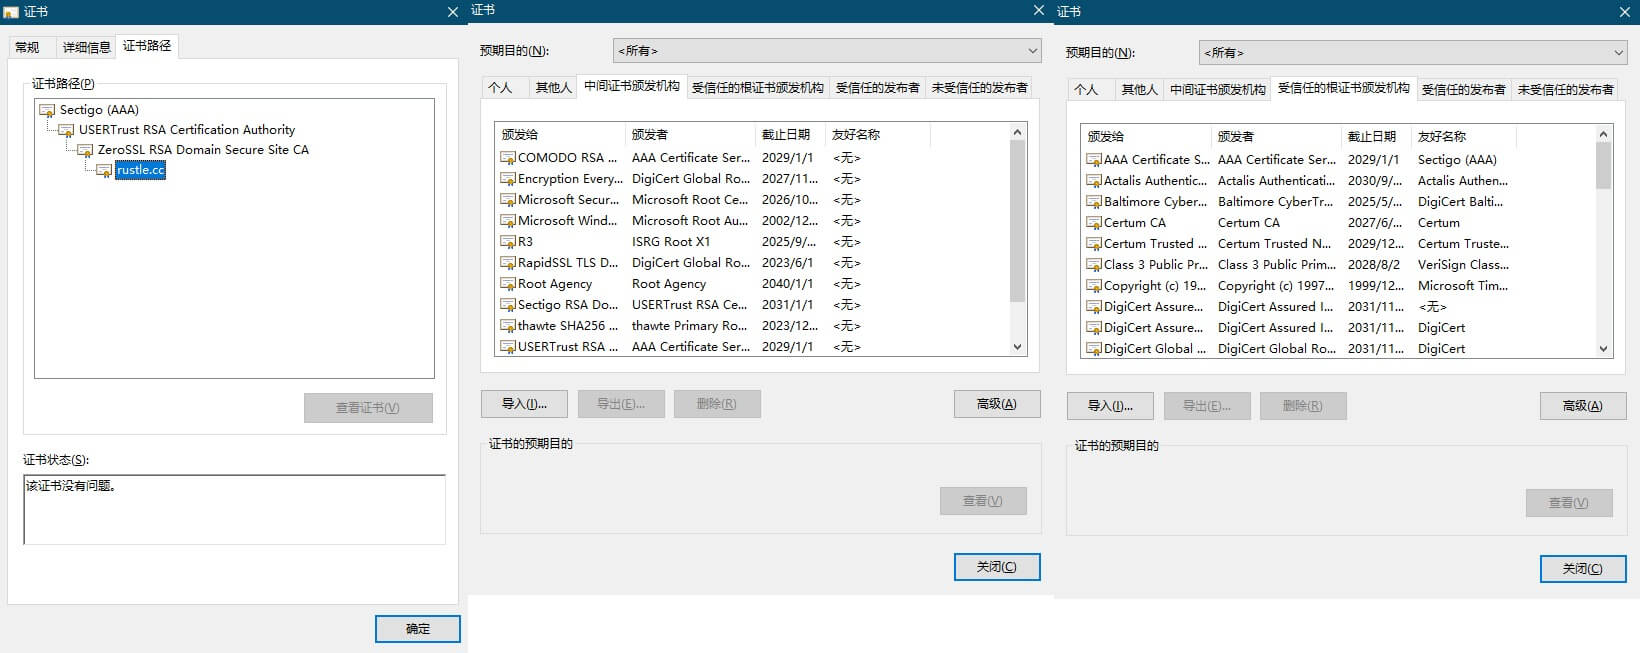
Task: Switch to the 详细信息 tab
Action: 86,47
